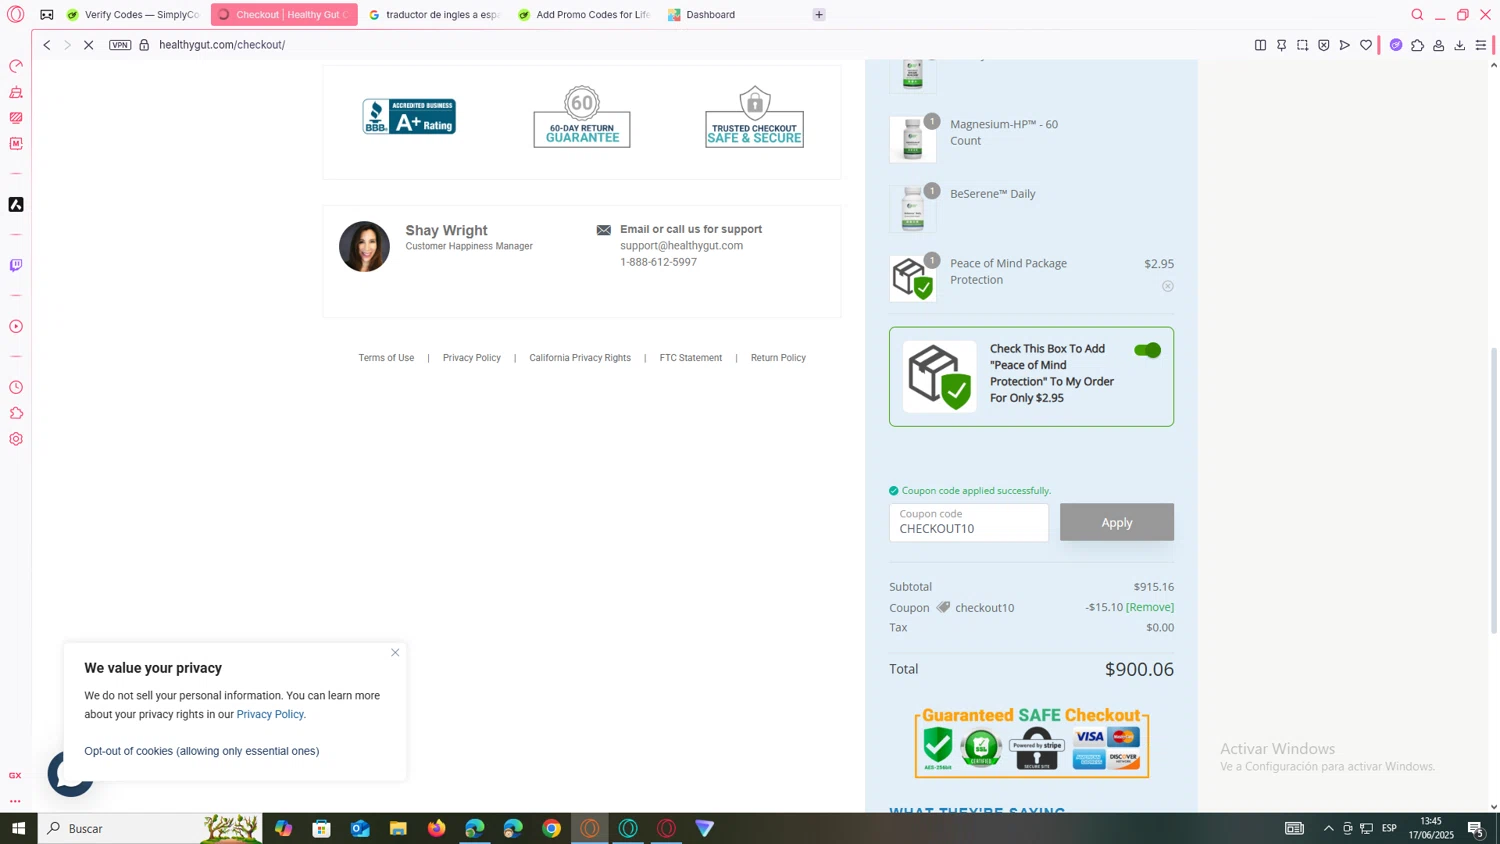Viewport: 1500px width, 844px height.
Task: Open Microsoft Store from the taskbar
Action: (x=321, y=828)
